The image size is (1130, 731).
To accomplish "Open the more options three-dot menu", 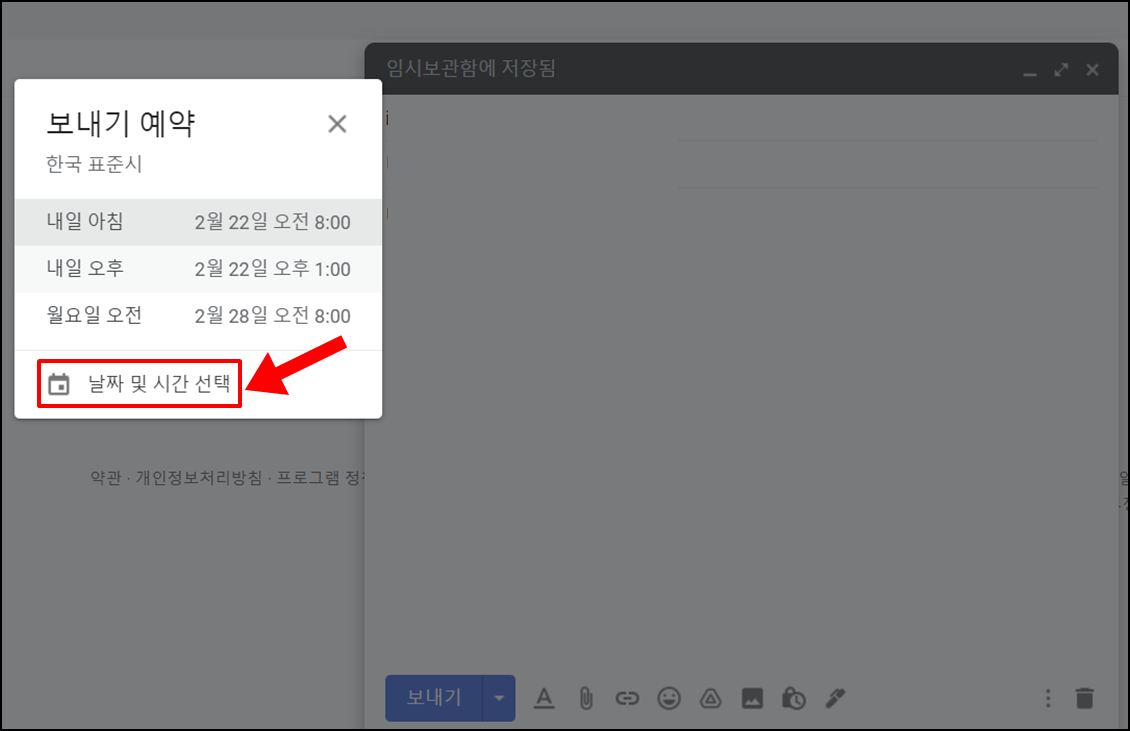I will [x=1047, y=698].
